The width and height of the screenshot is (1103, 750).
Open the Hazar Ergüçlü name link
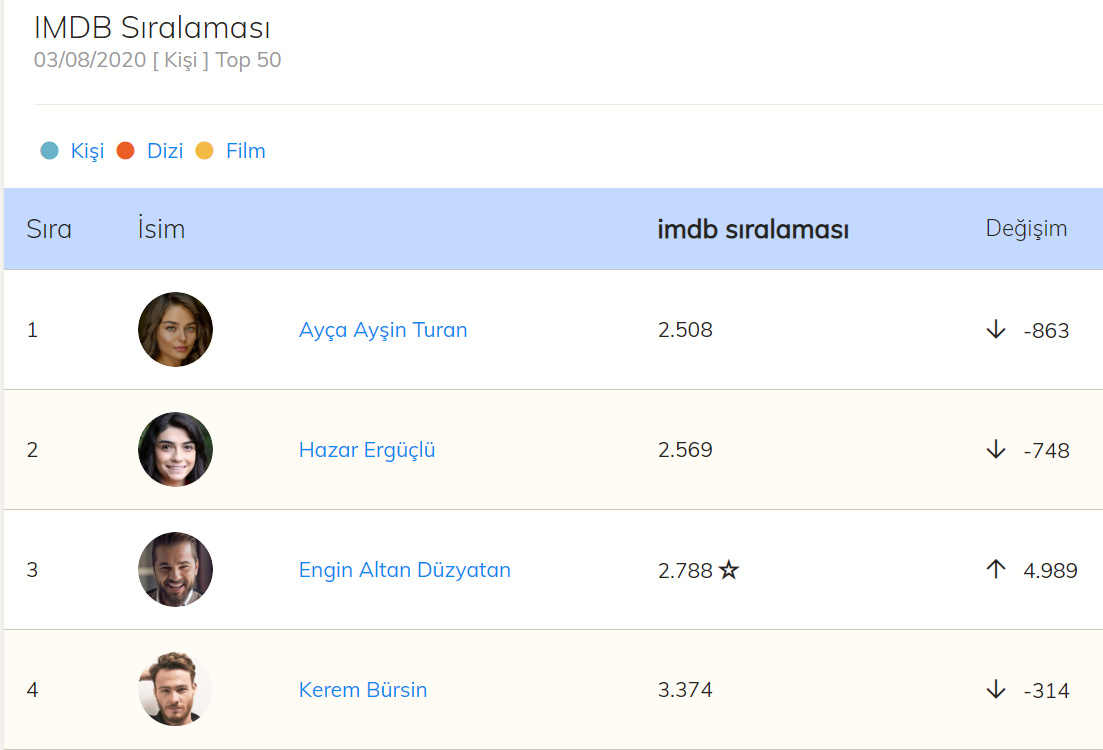pos(367,450)
